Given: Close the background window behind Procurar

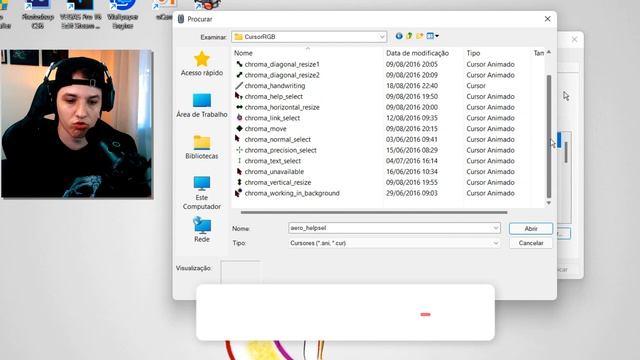Looking at the screenshot, I should [x=574, y=40].
